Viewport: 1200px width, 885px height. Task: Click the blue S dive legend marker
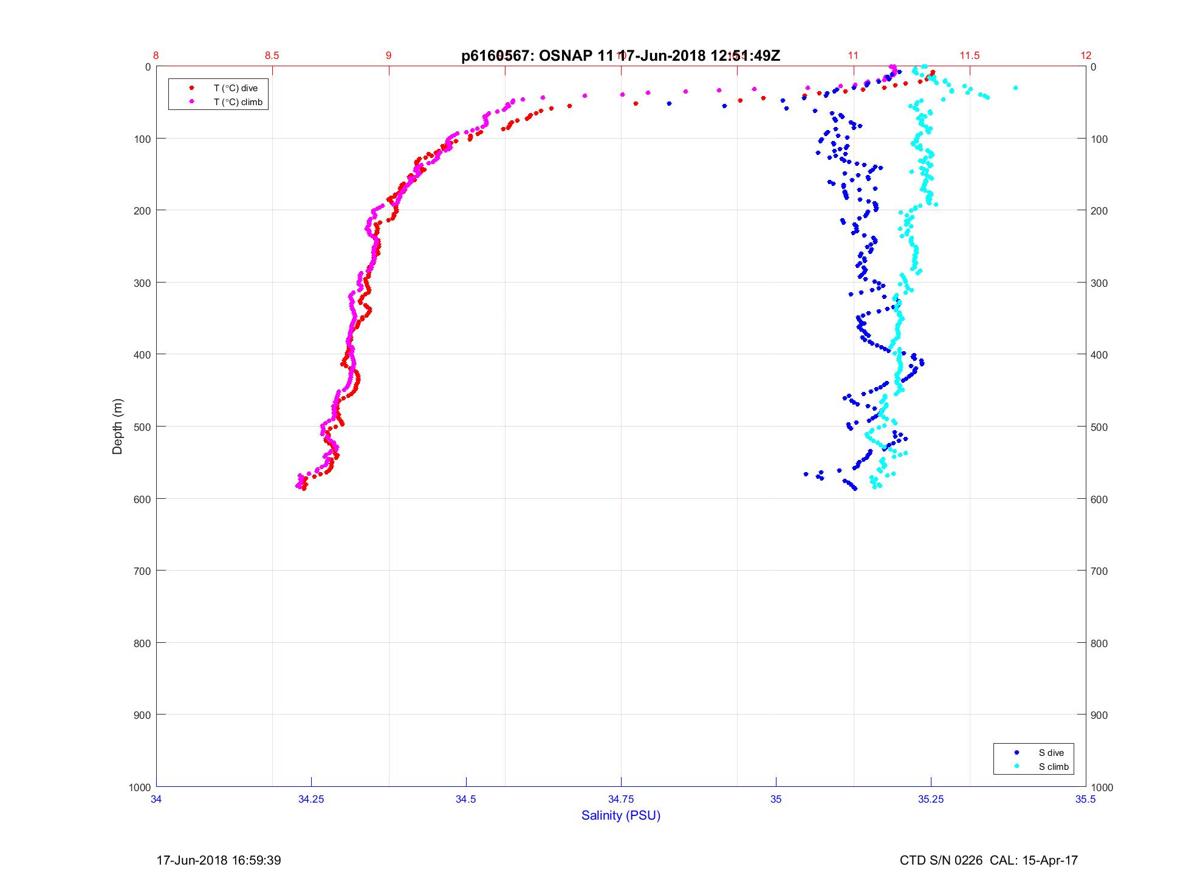[1016, 752]
